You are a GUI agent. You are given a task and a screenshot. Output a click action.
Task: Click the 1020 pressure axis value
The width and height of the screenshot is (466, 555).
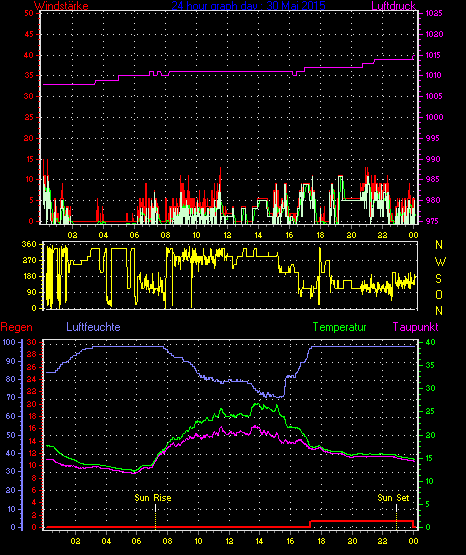[434, 34]
